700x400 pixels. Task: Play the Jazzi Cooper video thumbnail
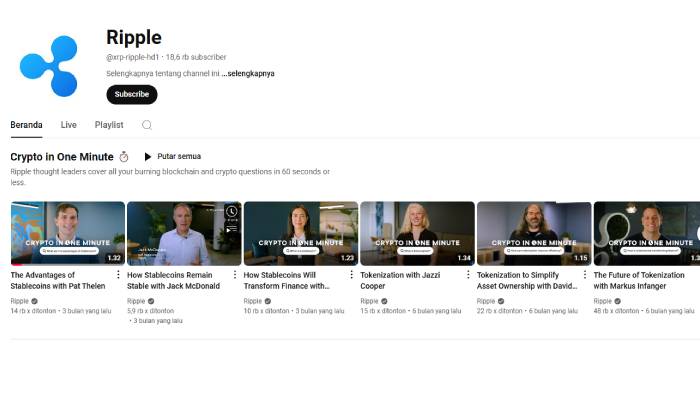(x=417, y=233)
